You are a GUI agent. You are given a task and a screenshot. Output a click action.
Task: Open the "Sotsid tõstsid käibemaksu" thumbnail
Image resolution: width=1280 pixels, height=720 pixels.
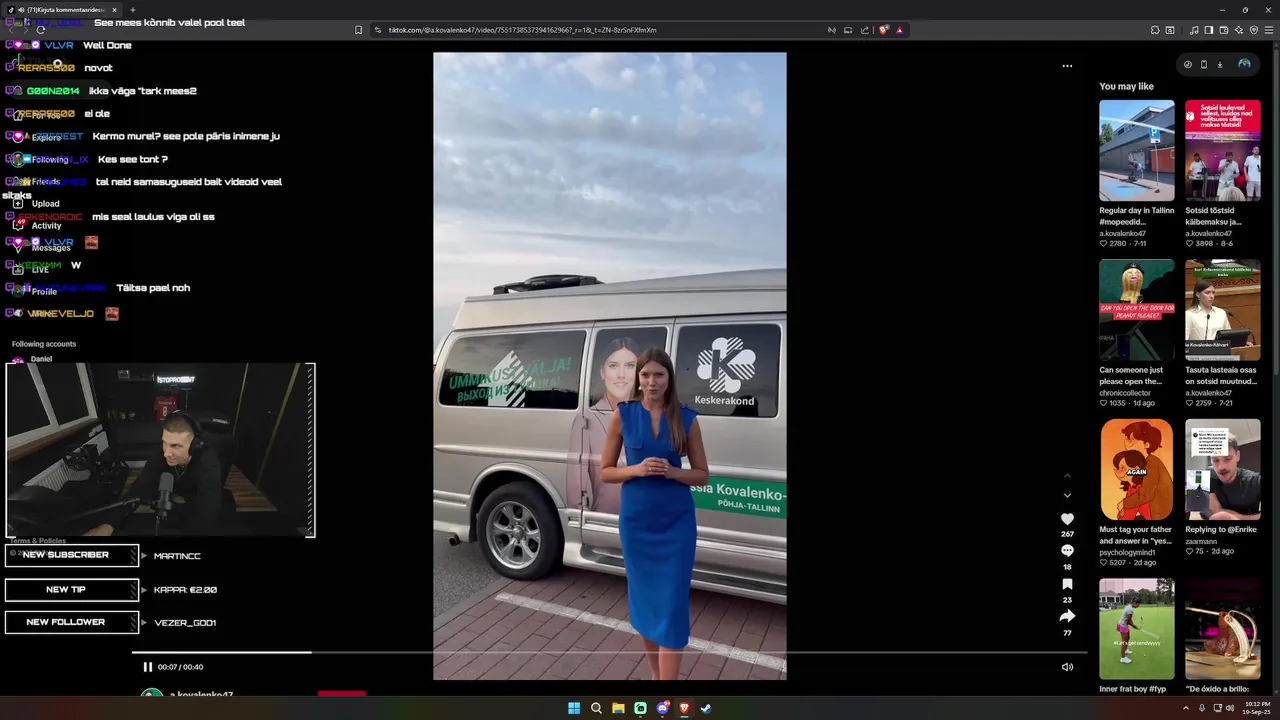coord(1223,151)
